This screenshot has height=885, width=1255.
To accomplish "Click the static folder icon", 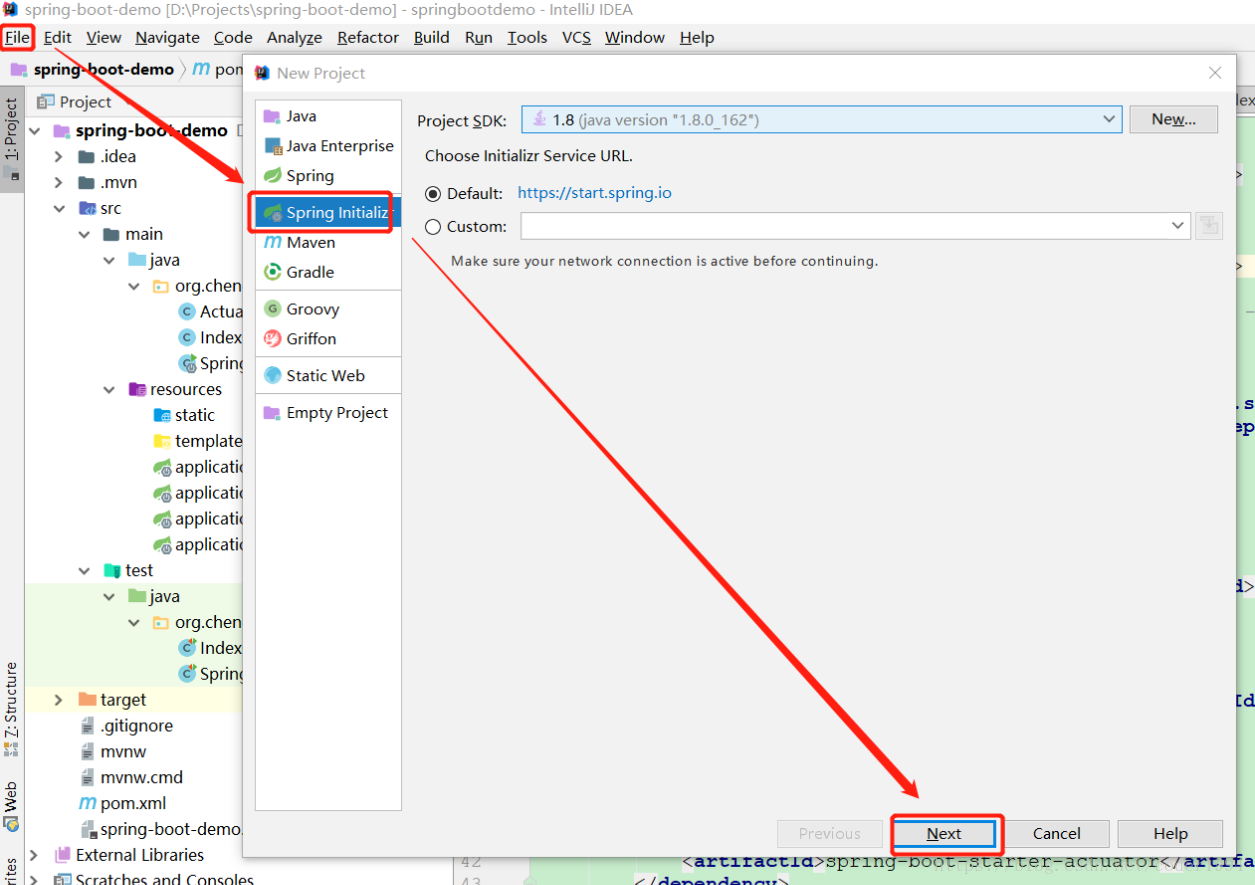I will pos(162,415).
